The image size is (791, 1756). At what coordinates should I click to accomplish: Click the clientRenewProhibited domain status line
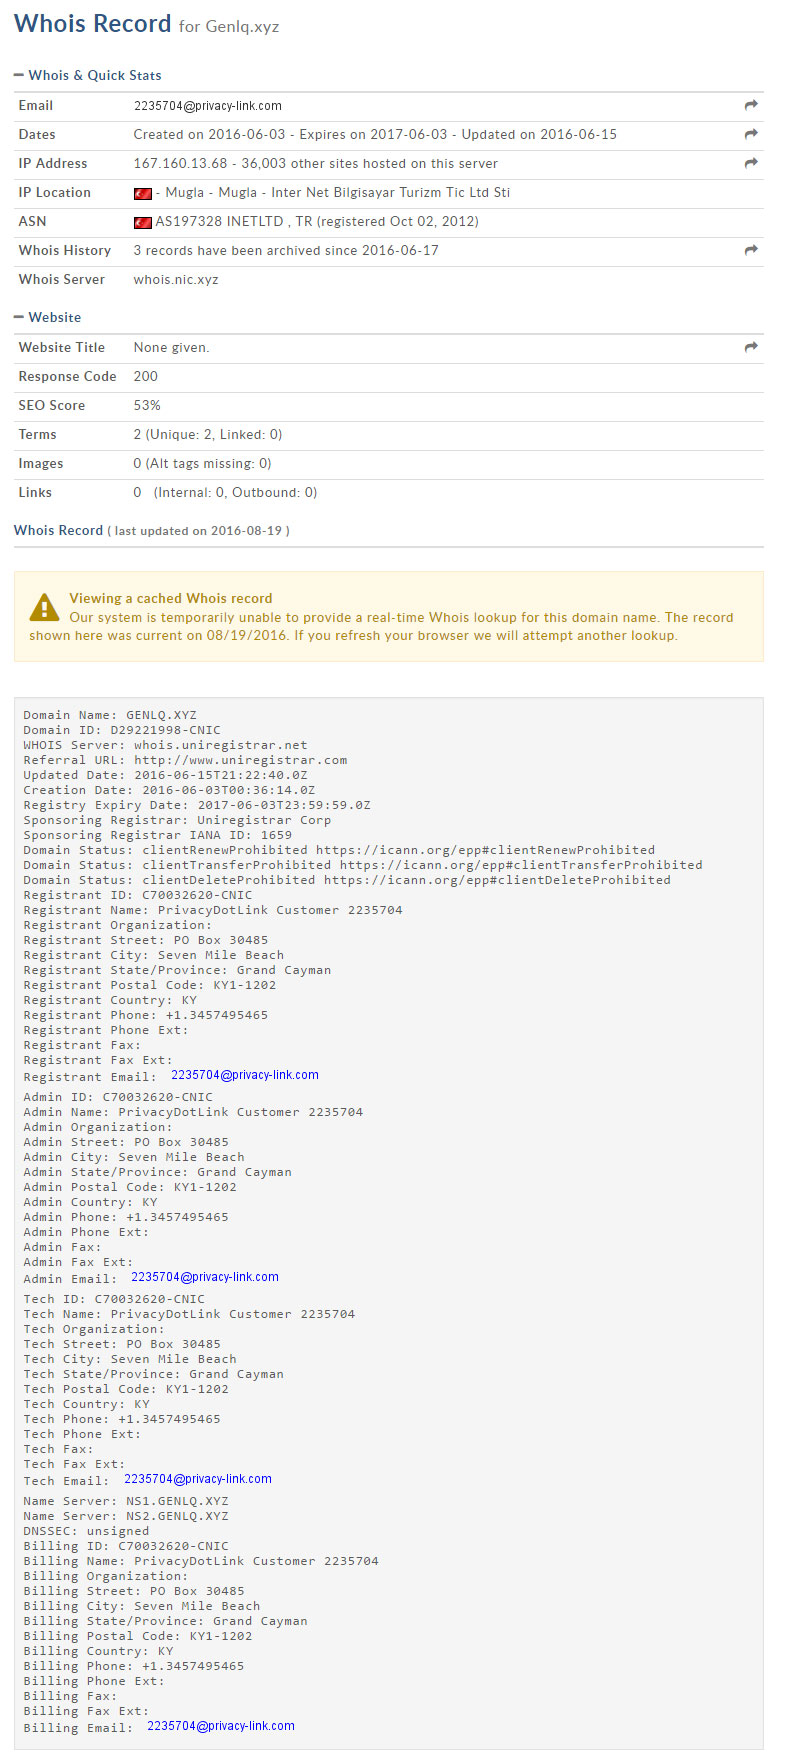click(339, 850)
